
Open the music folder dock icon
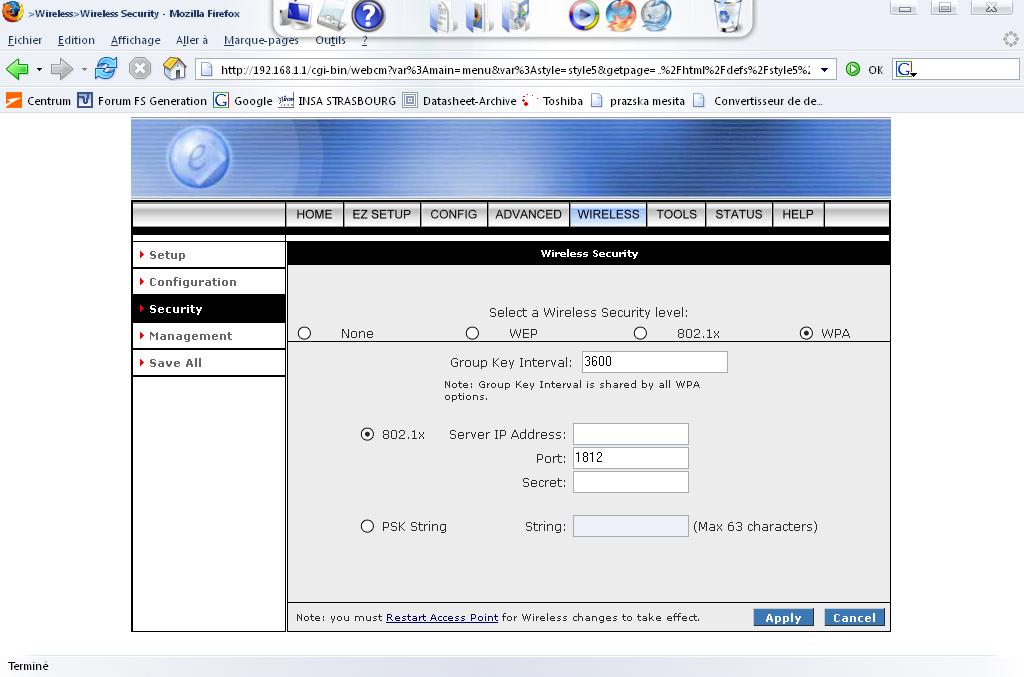point(516,15)
